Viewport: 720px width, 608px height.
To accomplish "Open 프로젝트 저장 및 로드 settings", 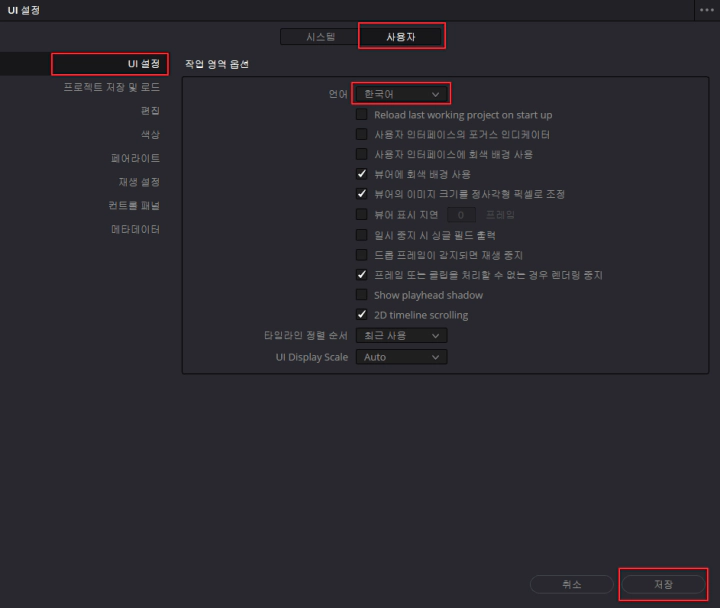I will pos(112,87).
